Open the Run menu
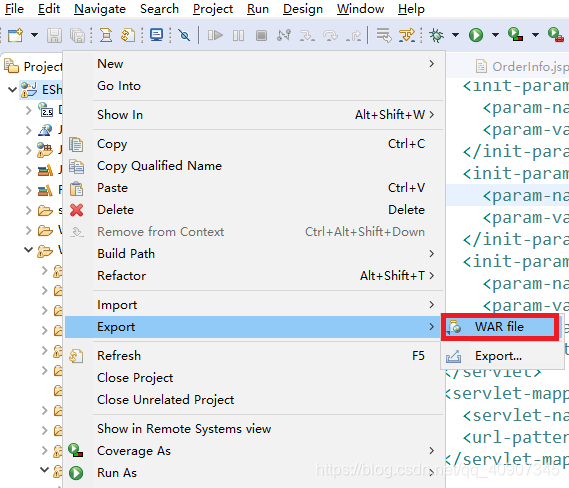The width and height of the screenshot is (569, 488). pos(258,9)
